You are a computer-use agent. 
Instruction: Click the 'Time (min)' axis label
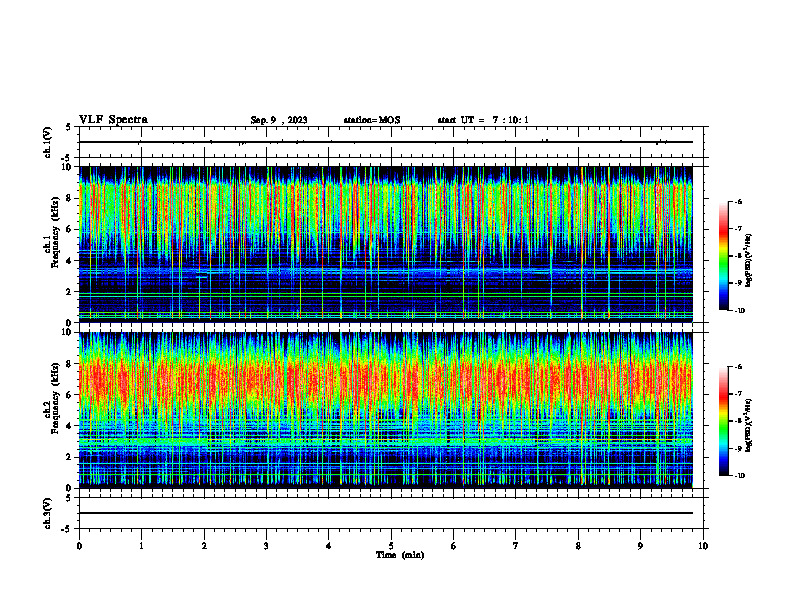pos(400,555)
